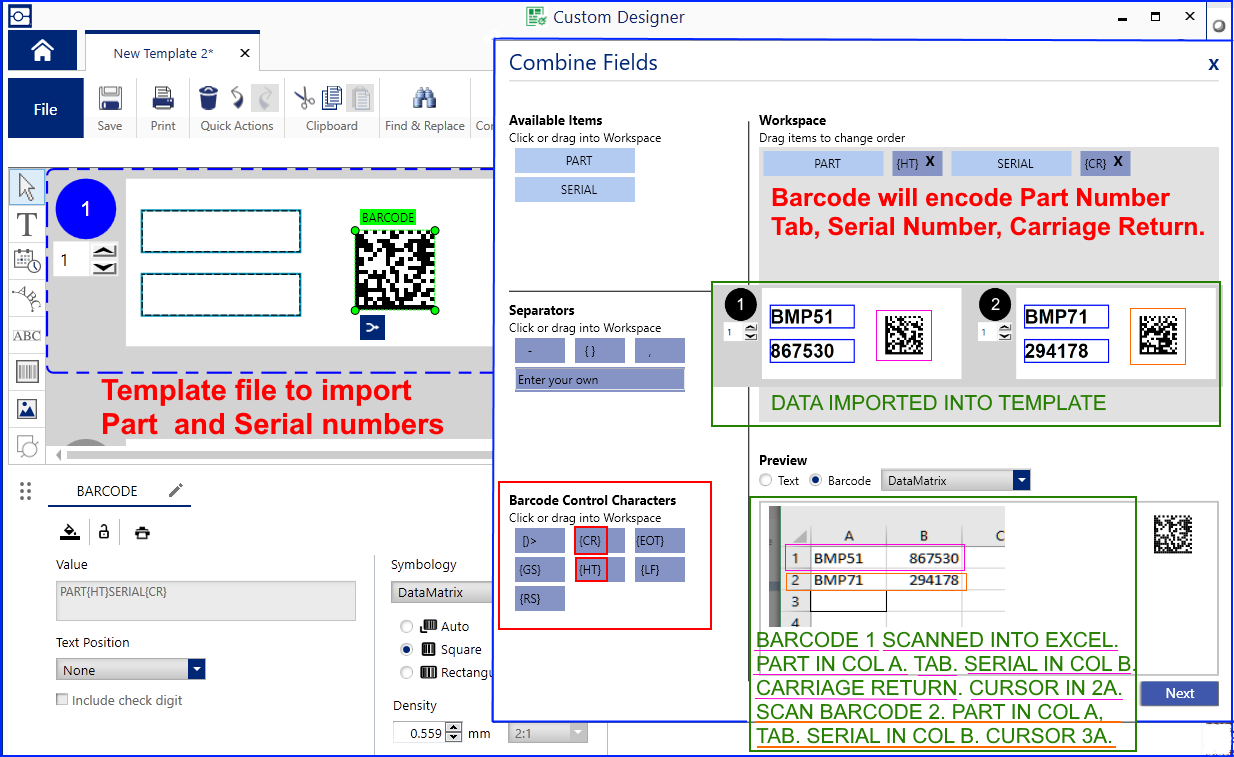Click the BARCODE properties tab
Viewport: 1234px width, 757px height.
[x=107, y=491]
